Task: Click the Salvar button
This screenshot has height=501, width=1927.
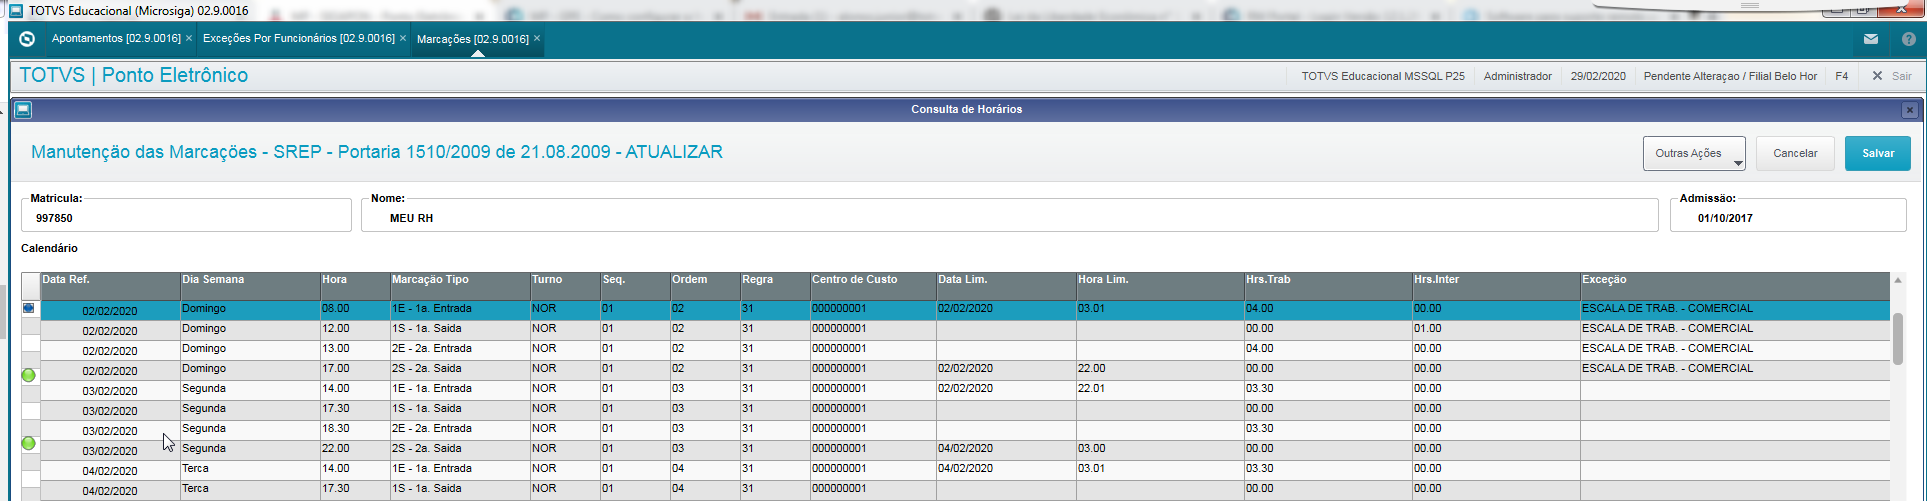Action: click(x=1878, y=153)
